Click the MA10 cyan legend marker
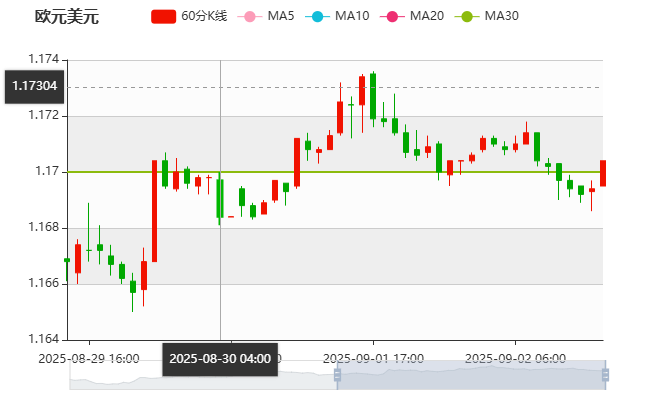 click(x=318, y=16)
